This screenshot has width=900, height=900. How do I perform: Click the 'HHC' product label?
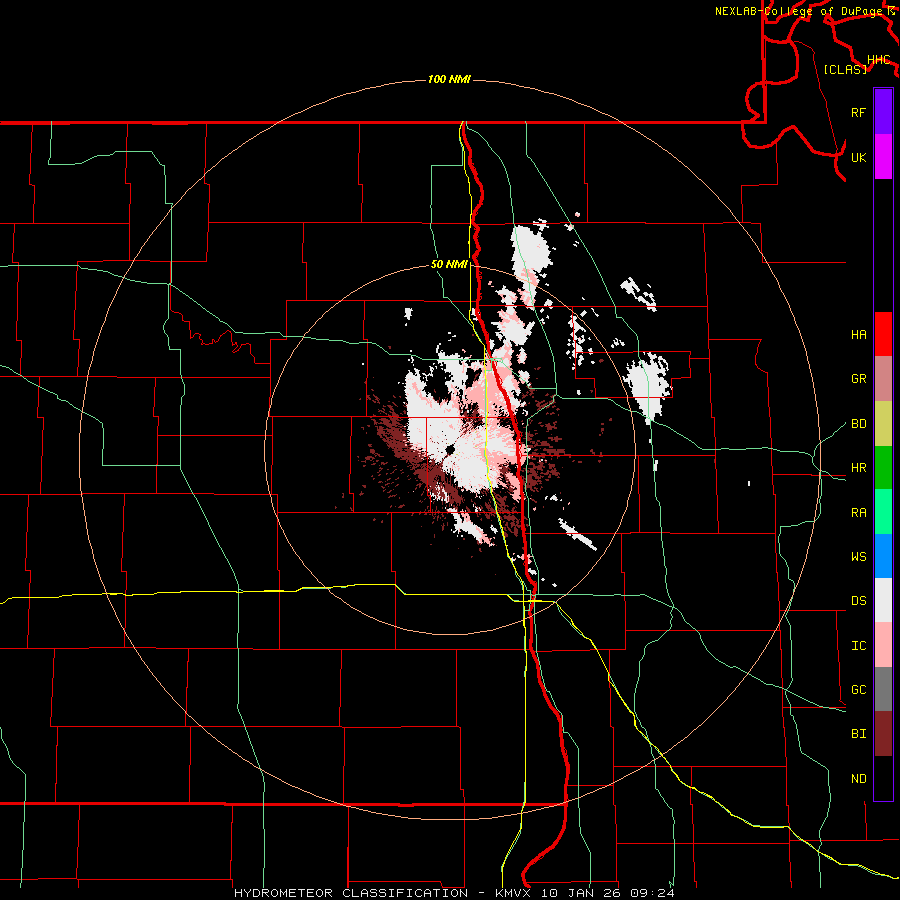[x=878, y=60]
